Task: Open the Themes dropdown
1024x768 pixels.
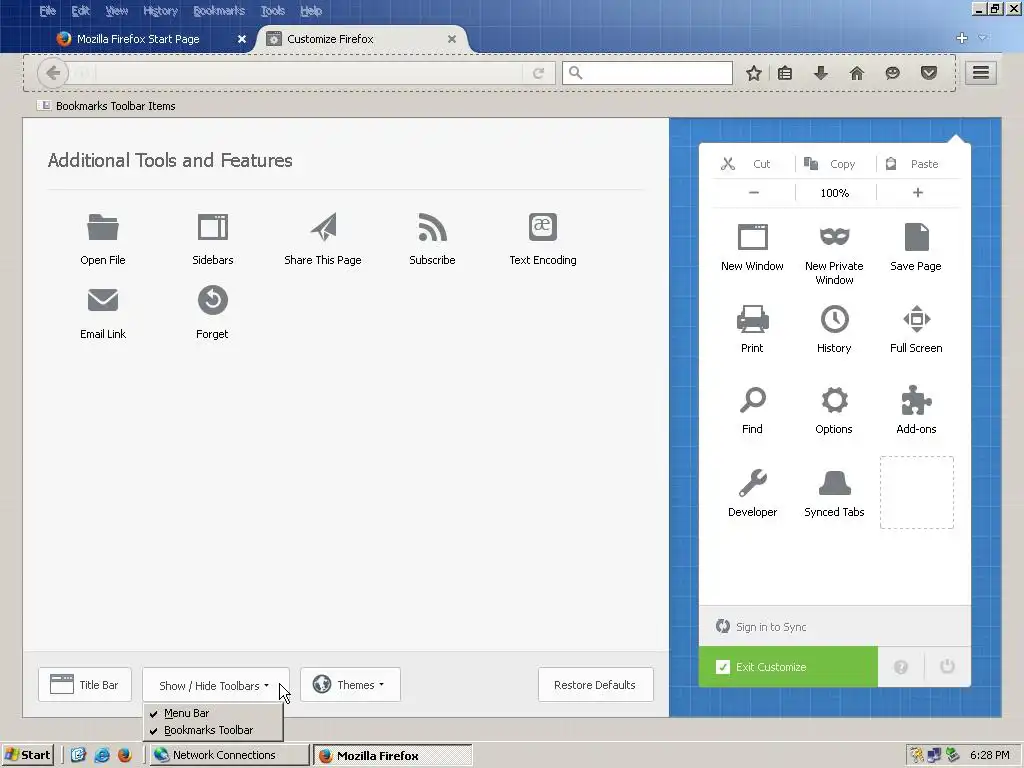Action: coord(350,684)
